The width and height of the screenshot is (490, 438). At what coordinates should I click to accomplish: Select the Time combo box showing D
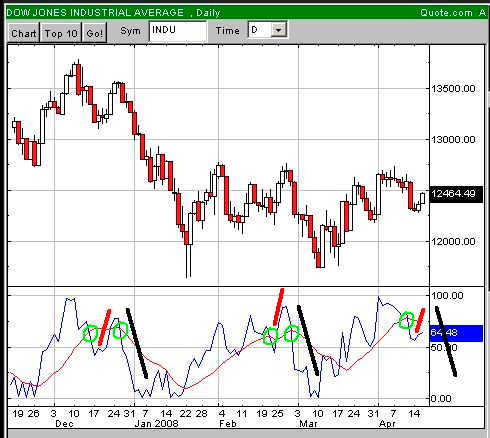tap(267, 30)
